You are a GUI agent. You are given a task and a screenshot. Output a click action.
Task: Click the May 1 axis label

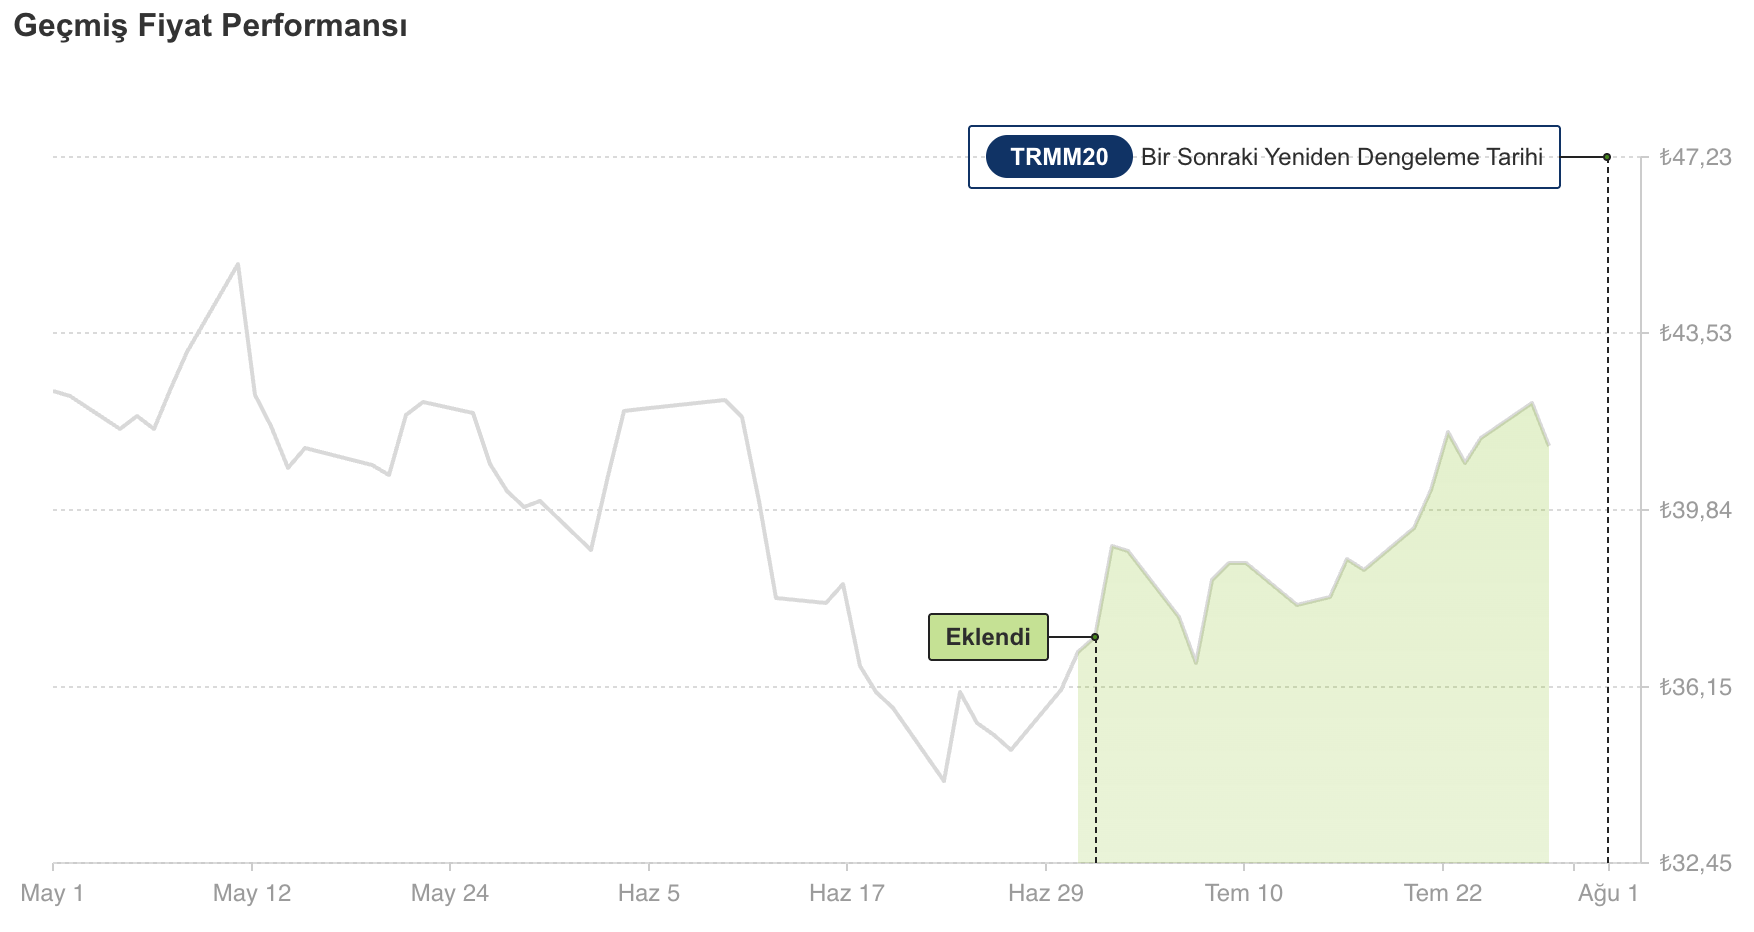[52, 893]
